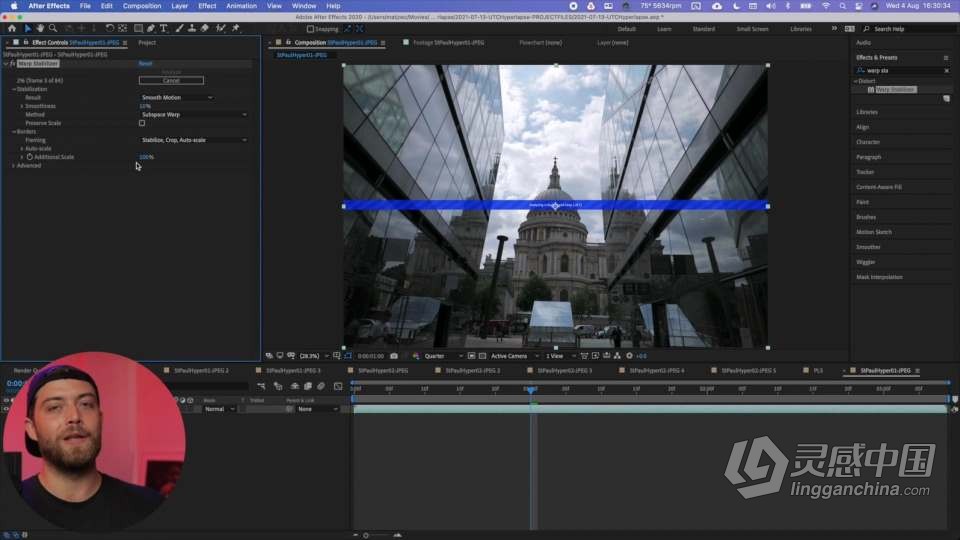Toggle the motion blur timeline icon
The image size is (960, 540).
321,386
